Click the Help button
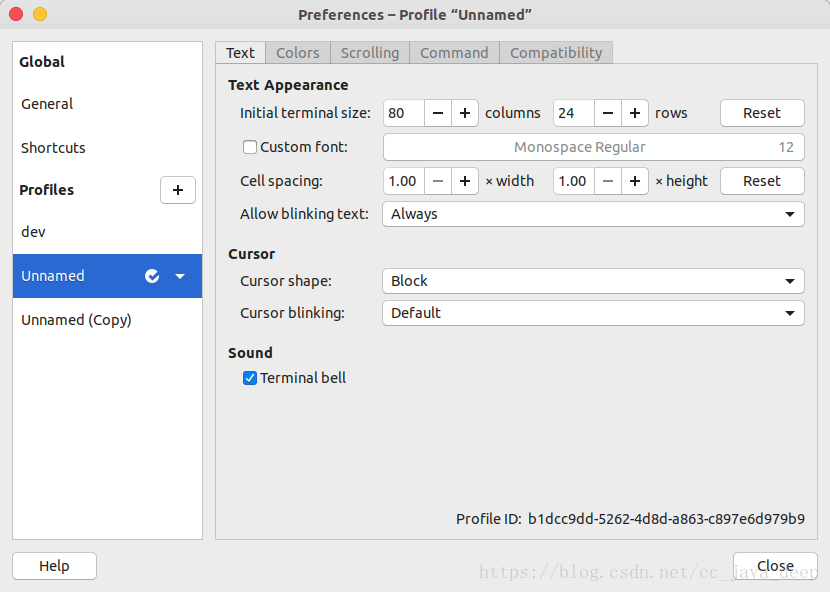 click(54, 566)
